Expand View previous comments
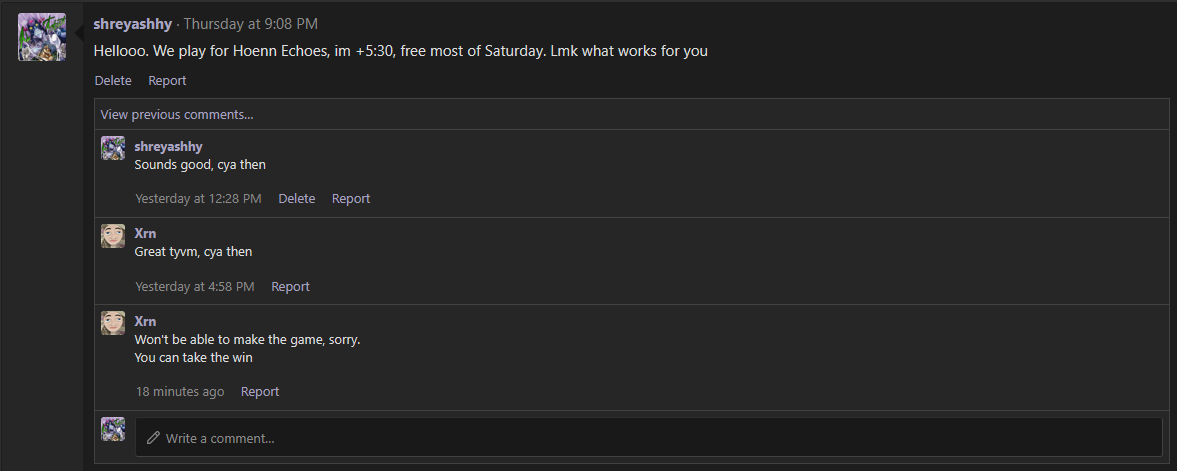Screen dimensions: 1177x471 tap(177, 114)
